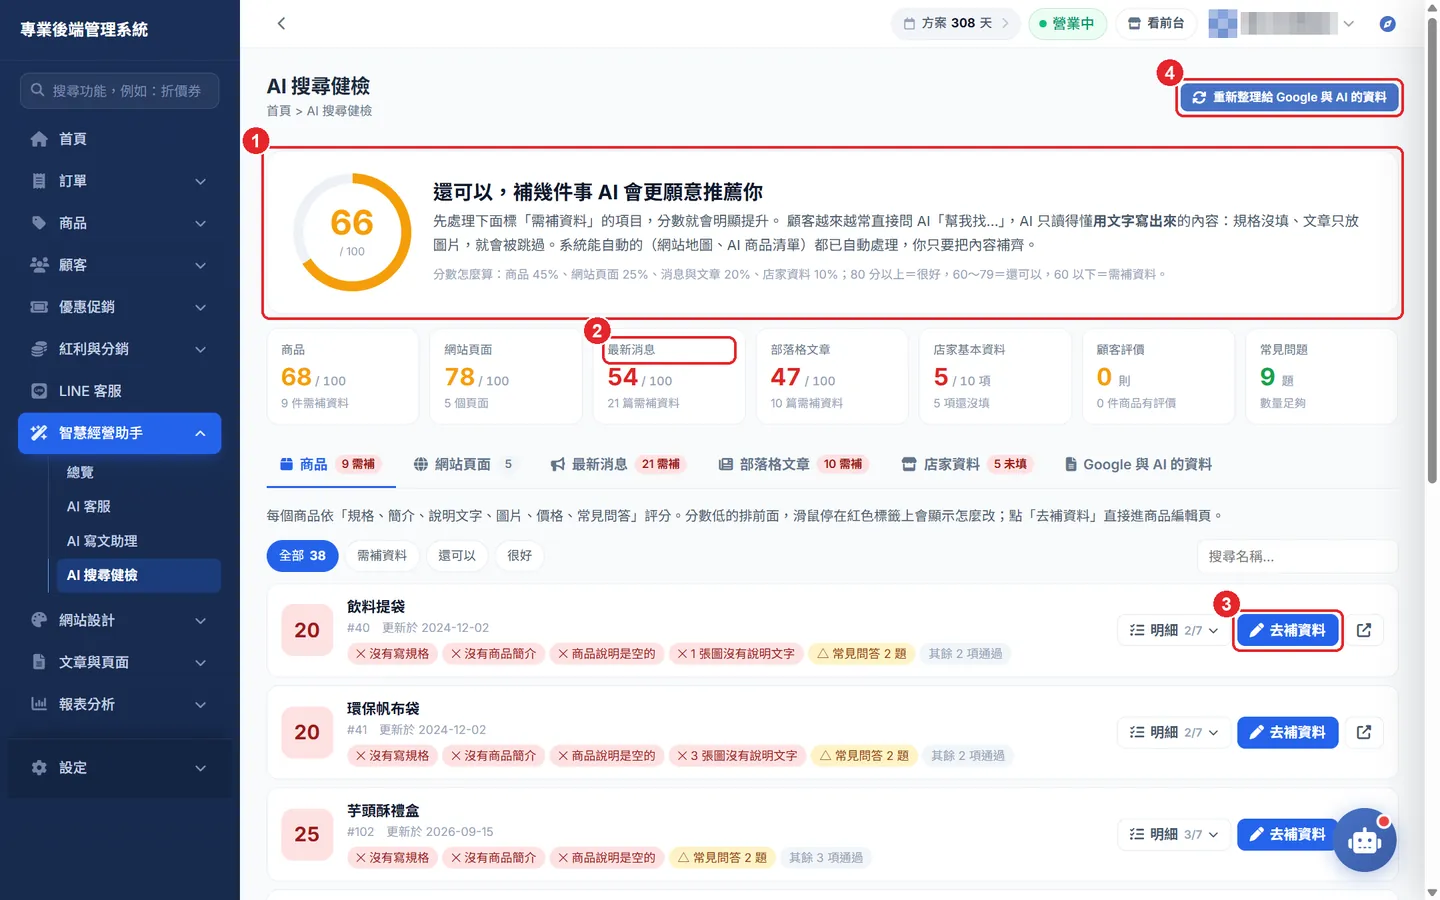Click the sidebar 搜尋功能 search field
The width and height of the screenshot is (1440, 900).
[x=119, y=90]
